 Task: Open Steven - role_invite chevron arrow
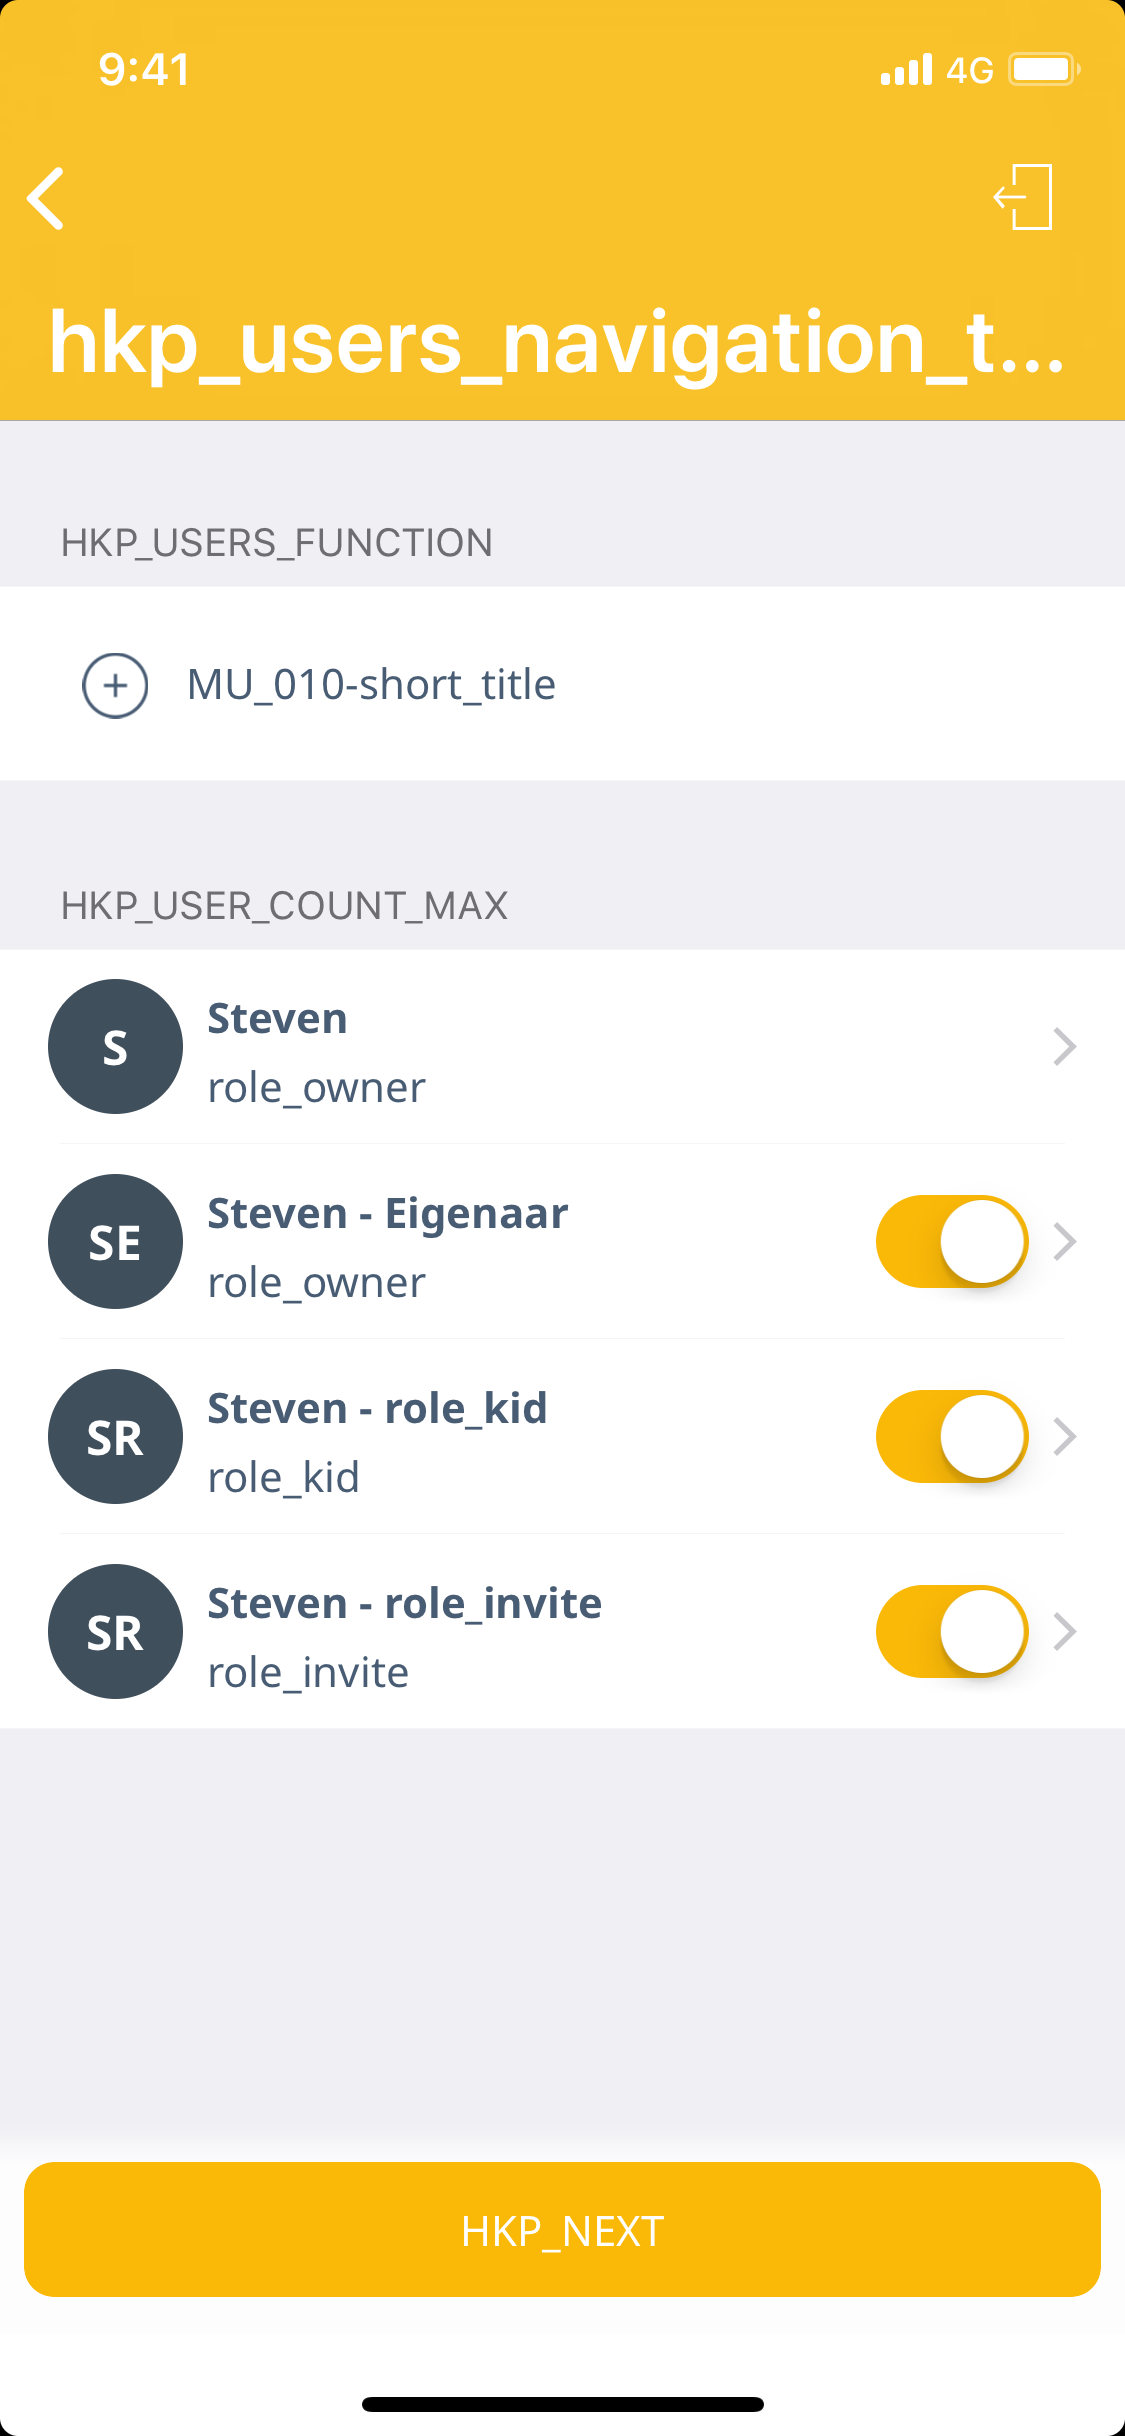coord(1065,1631)
